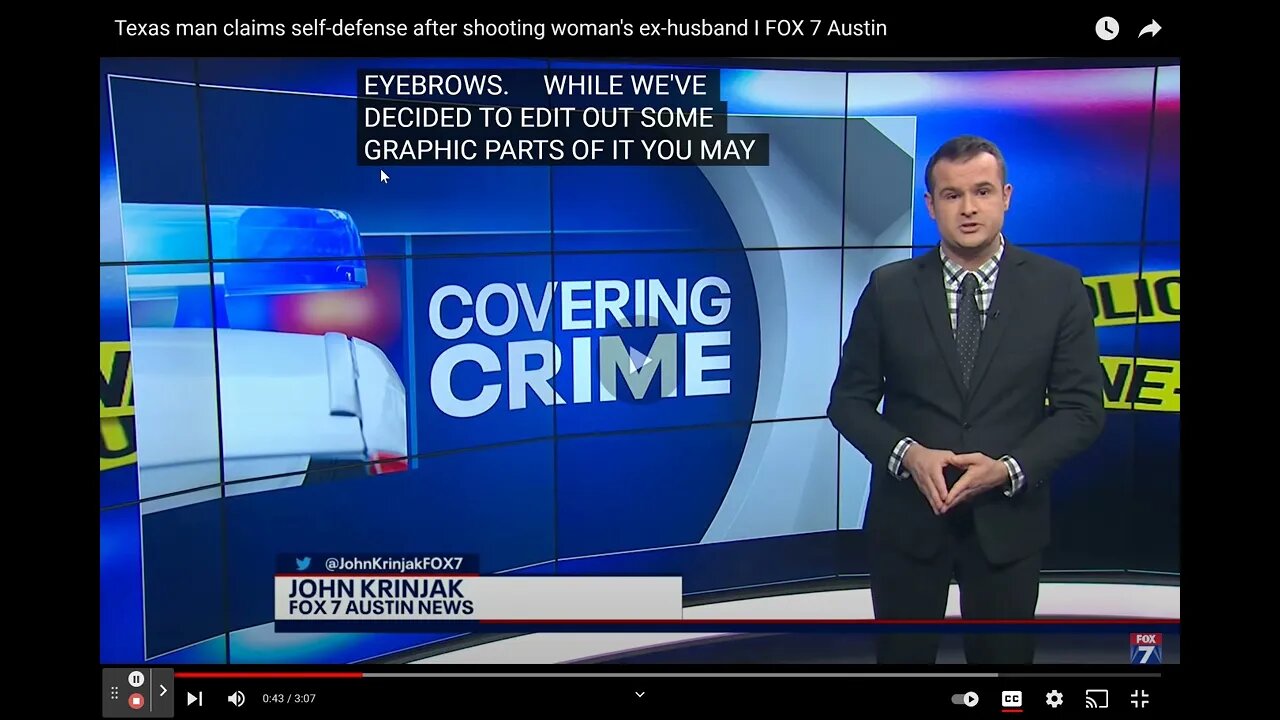1280x720 pixels.
Task: Open the video settings gear
Action: [1054, 699]
